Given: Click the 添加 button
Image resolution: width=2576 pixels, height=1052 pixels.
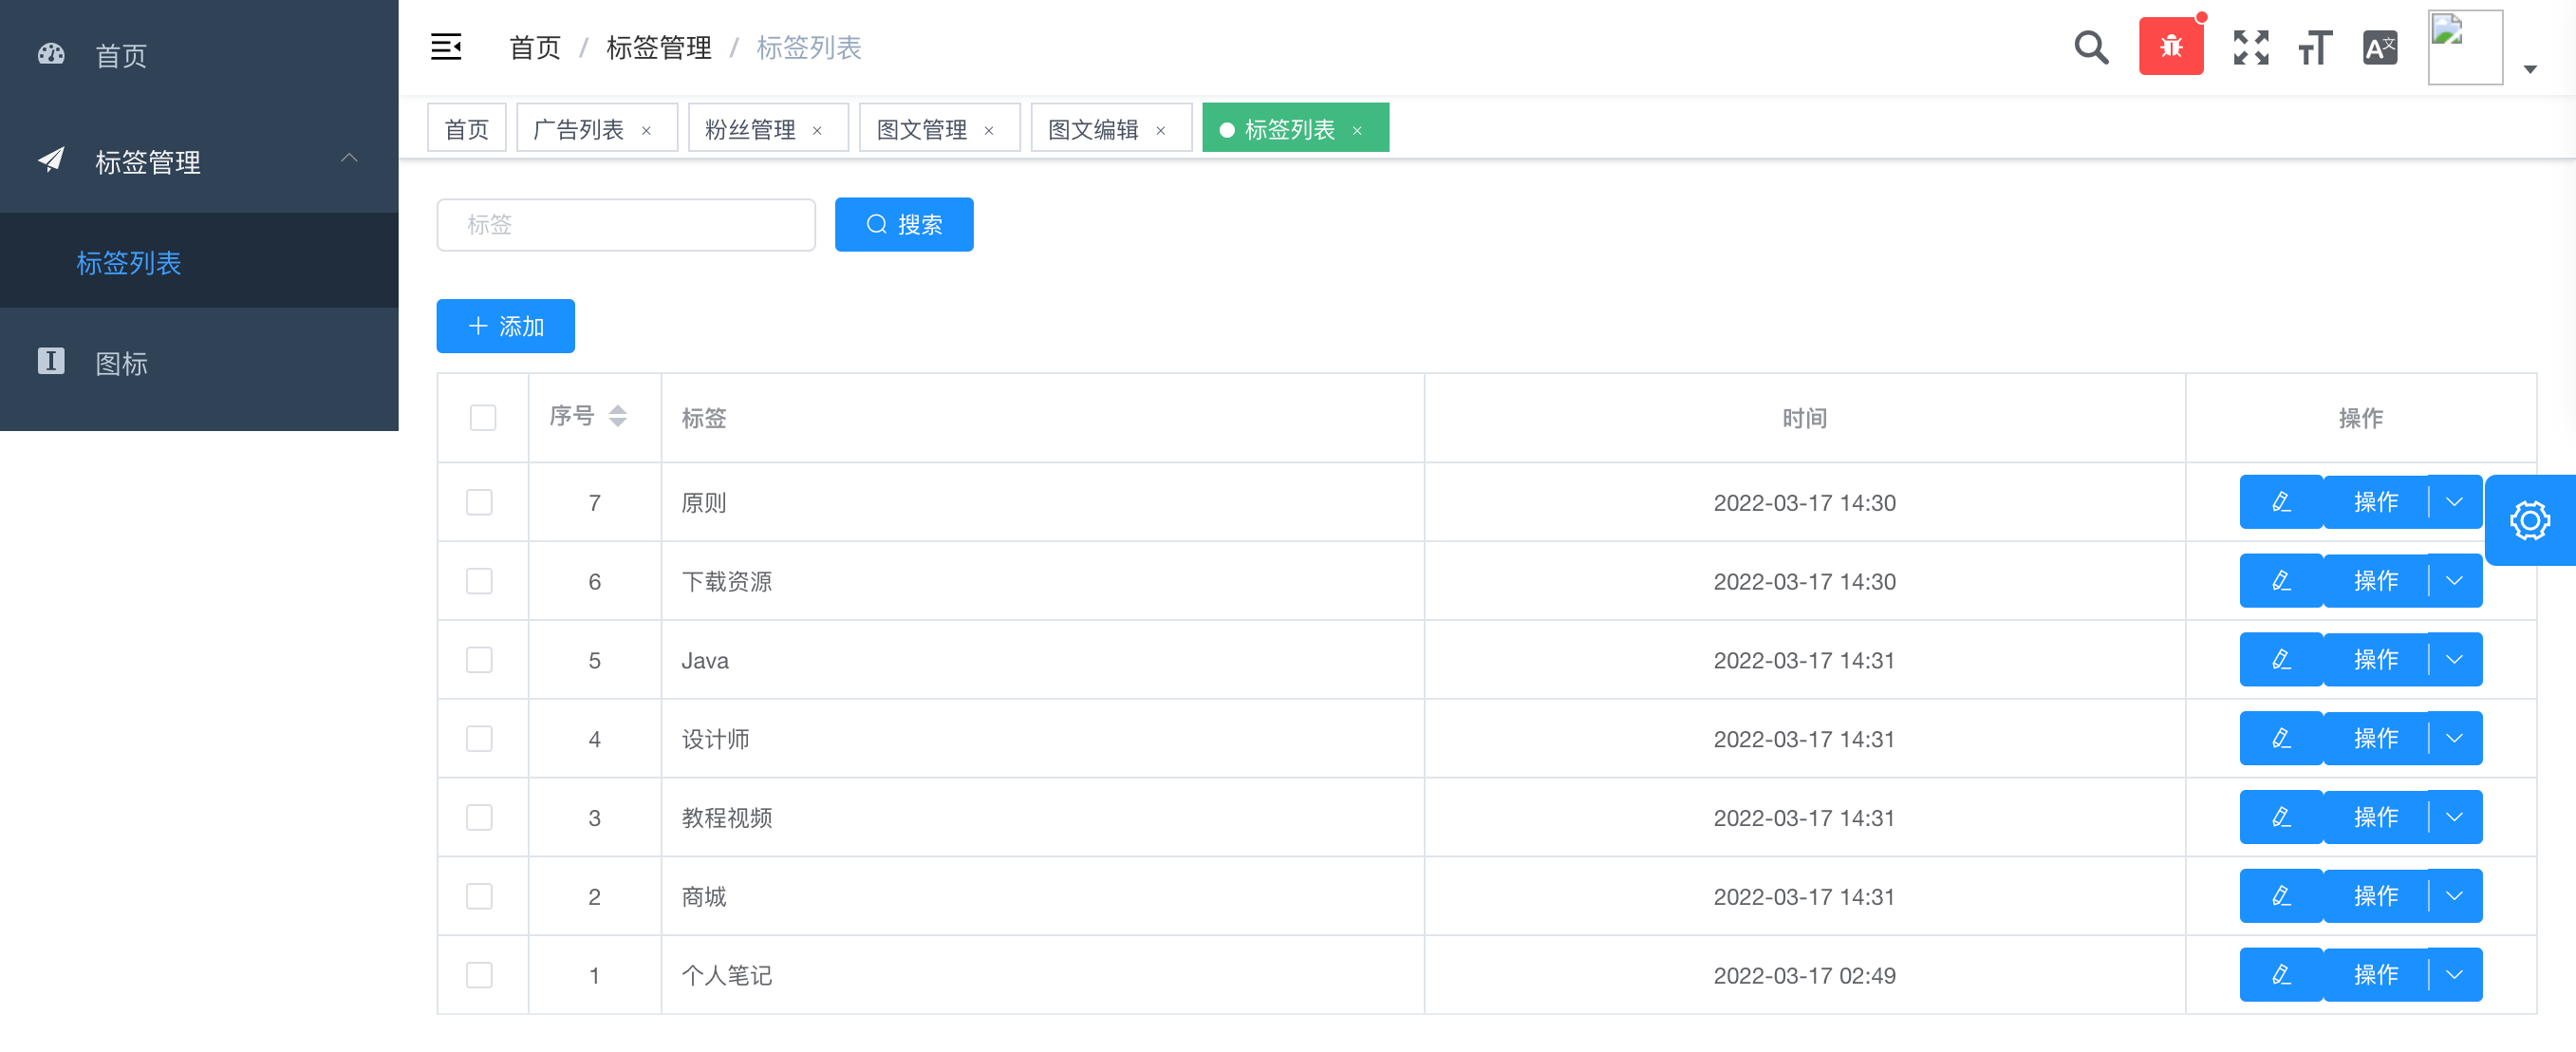Looking at the screenshot, I should click(x=505, y=326).
